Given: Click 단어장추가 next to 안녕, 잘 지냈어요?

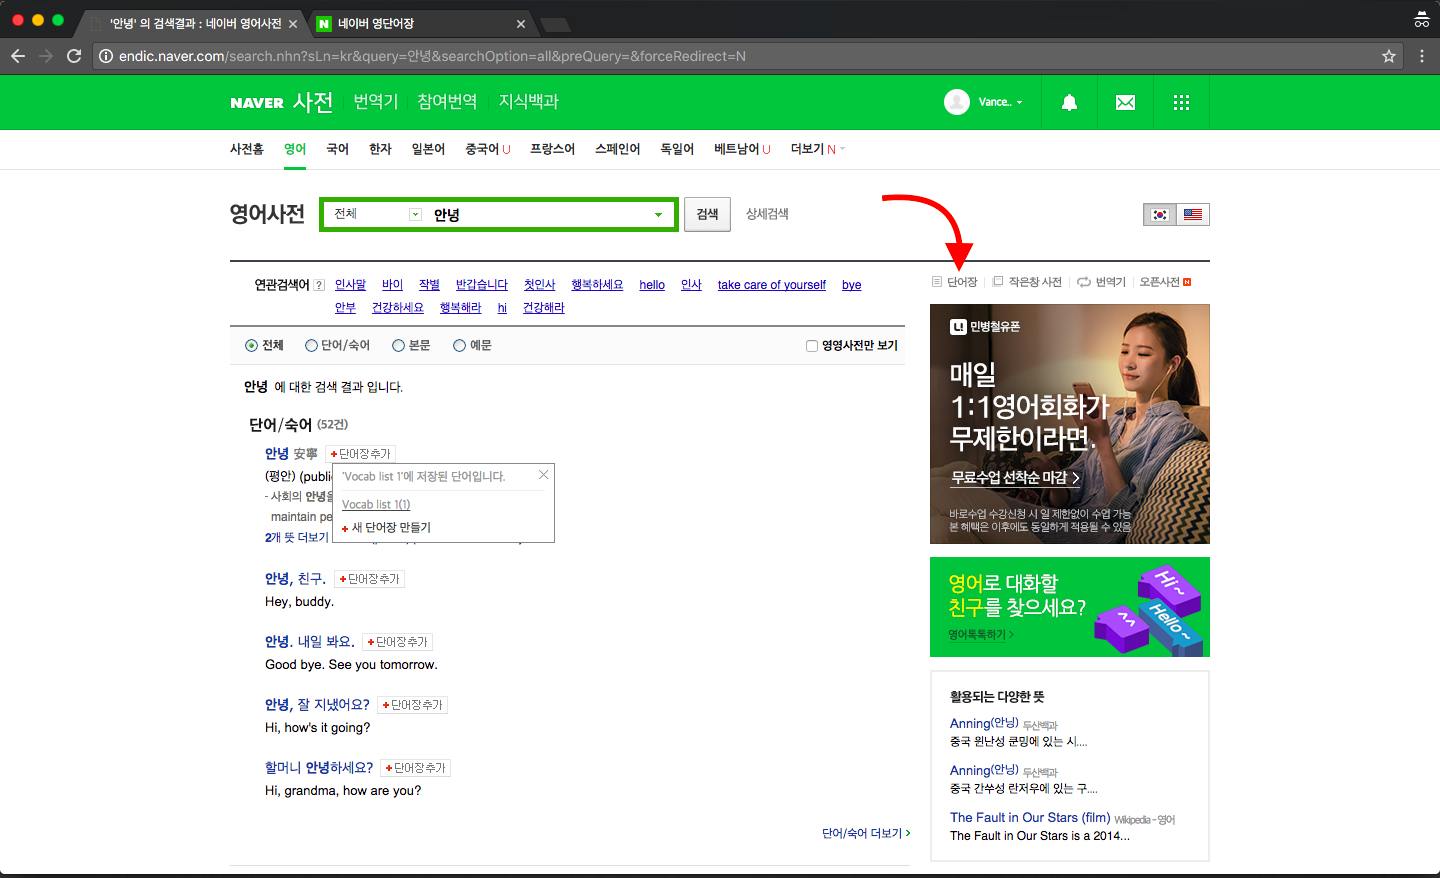Looking at the screenshot, I should point(412,705).
